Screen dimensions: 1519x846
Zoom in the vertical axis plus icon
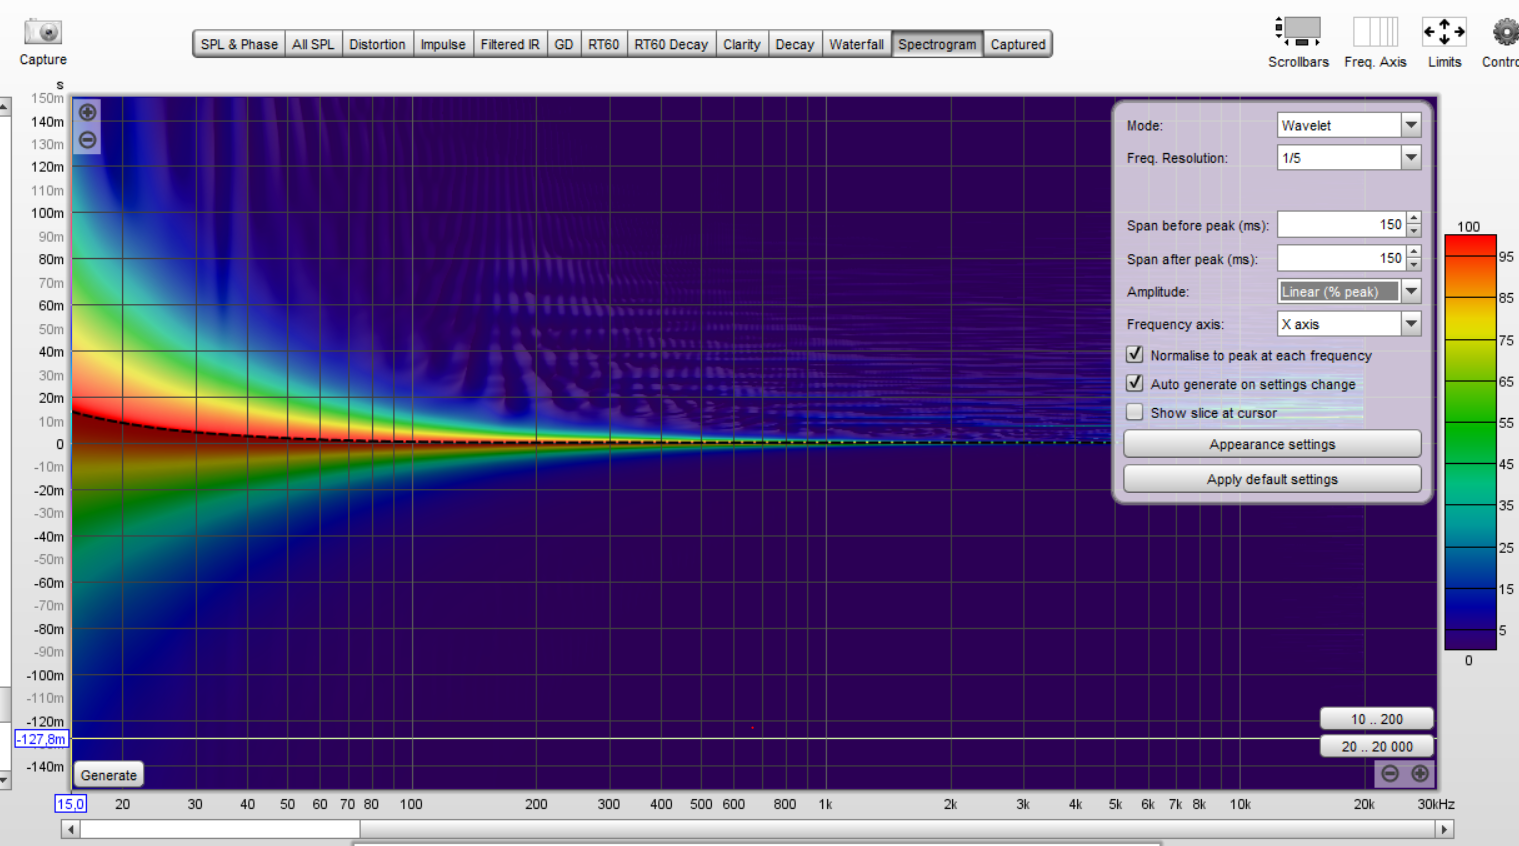(88, 112)
